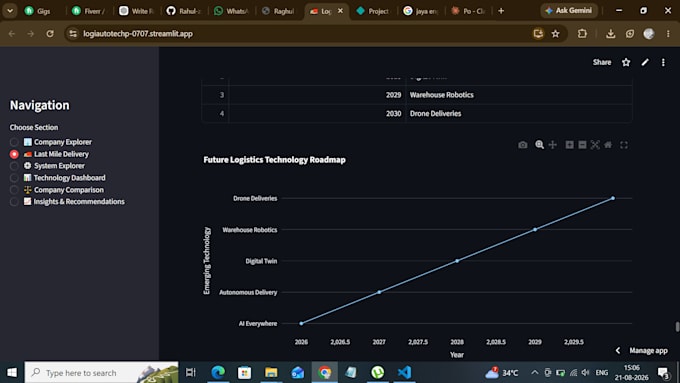Viewport: 680px width, 383px height.
Task: Favorite the Streamlit app with star icon
Action: 626,62
